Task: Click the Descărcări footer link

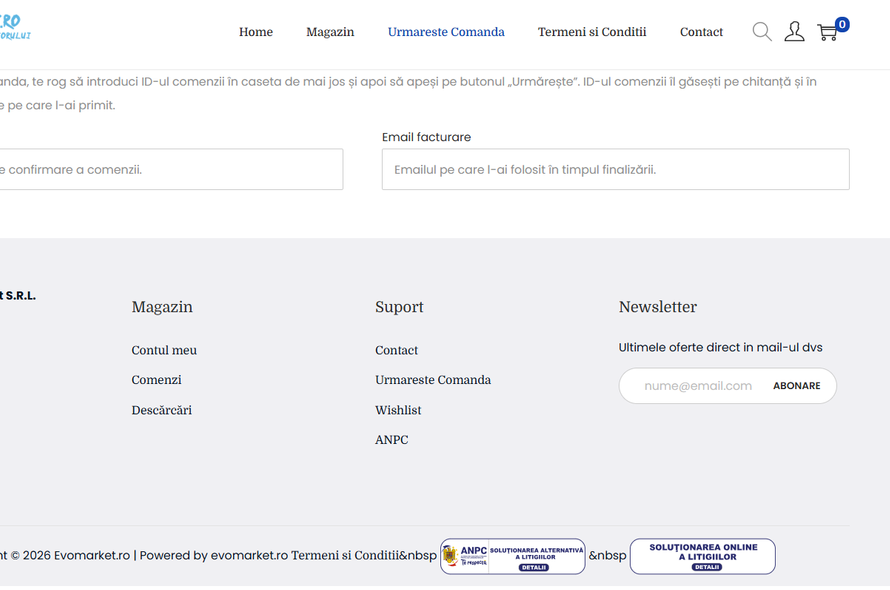Action: coord(161,410)
